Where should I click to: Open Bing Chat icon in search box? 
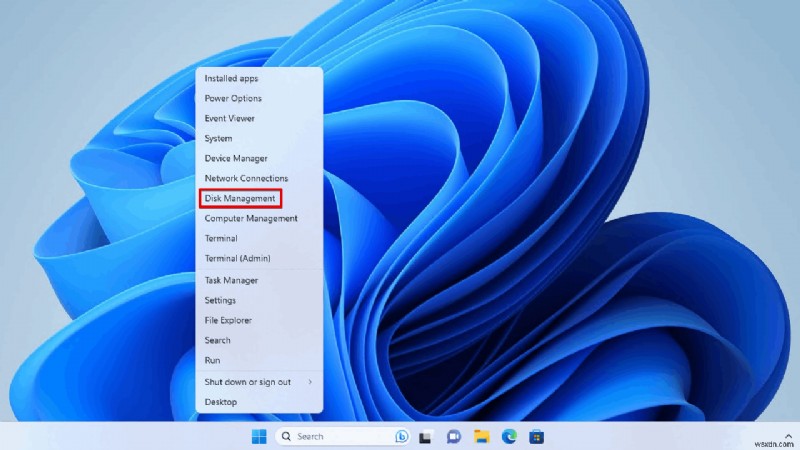point(402,437)
